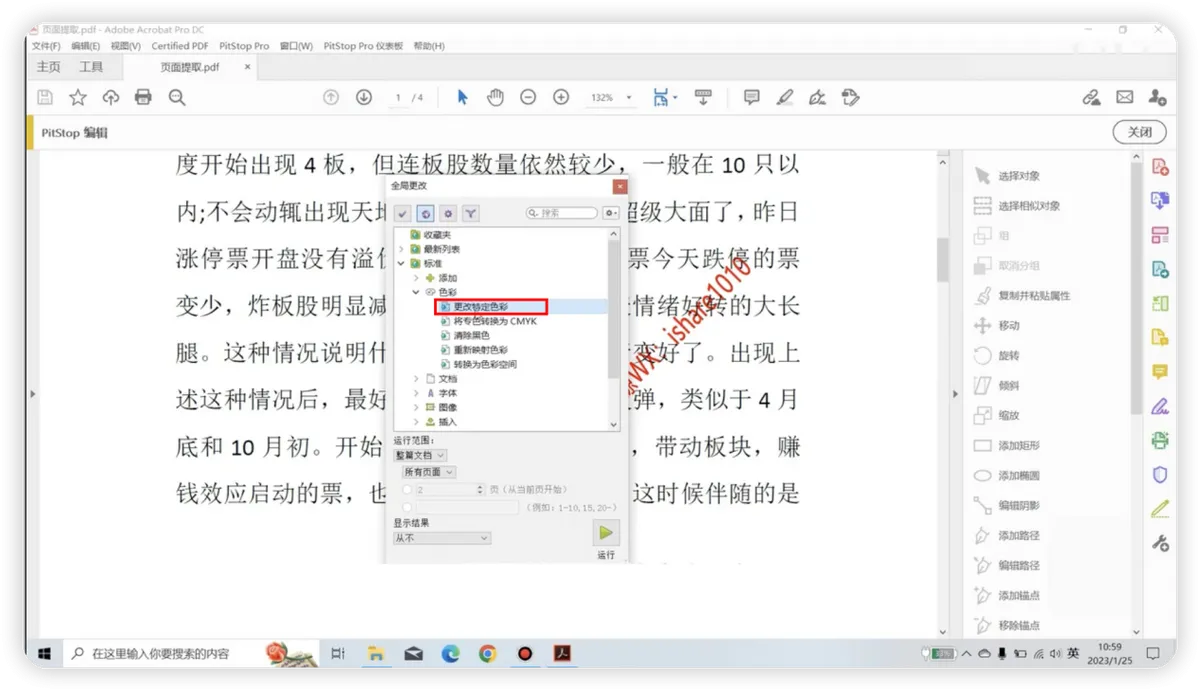Select 转换为色彩空间 action
The image size is (1200, 691).
(x=479, y=365)
